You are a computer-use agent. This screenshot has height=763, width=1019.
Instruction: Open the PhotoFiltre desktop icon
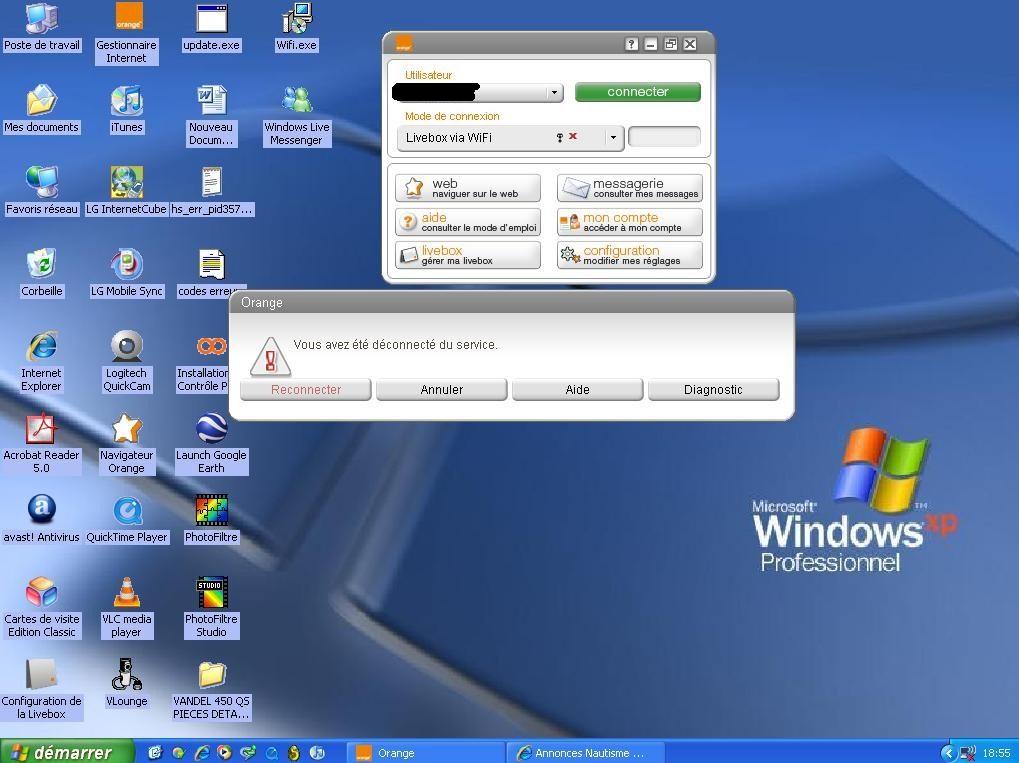coord(211,511)
